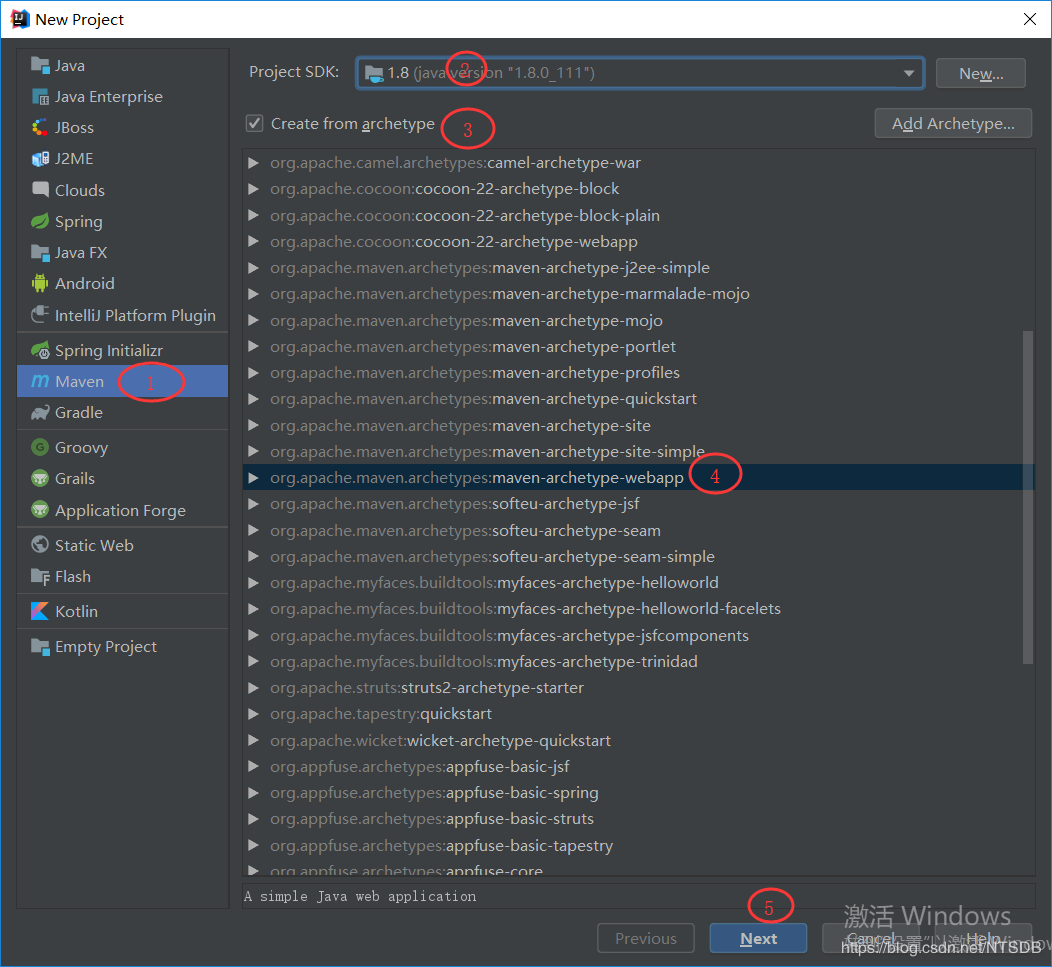1052x967 pixels.
Task: Click the Static Web globe icon
Action: (40, 545)
